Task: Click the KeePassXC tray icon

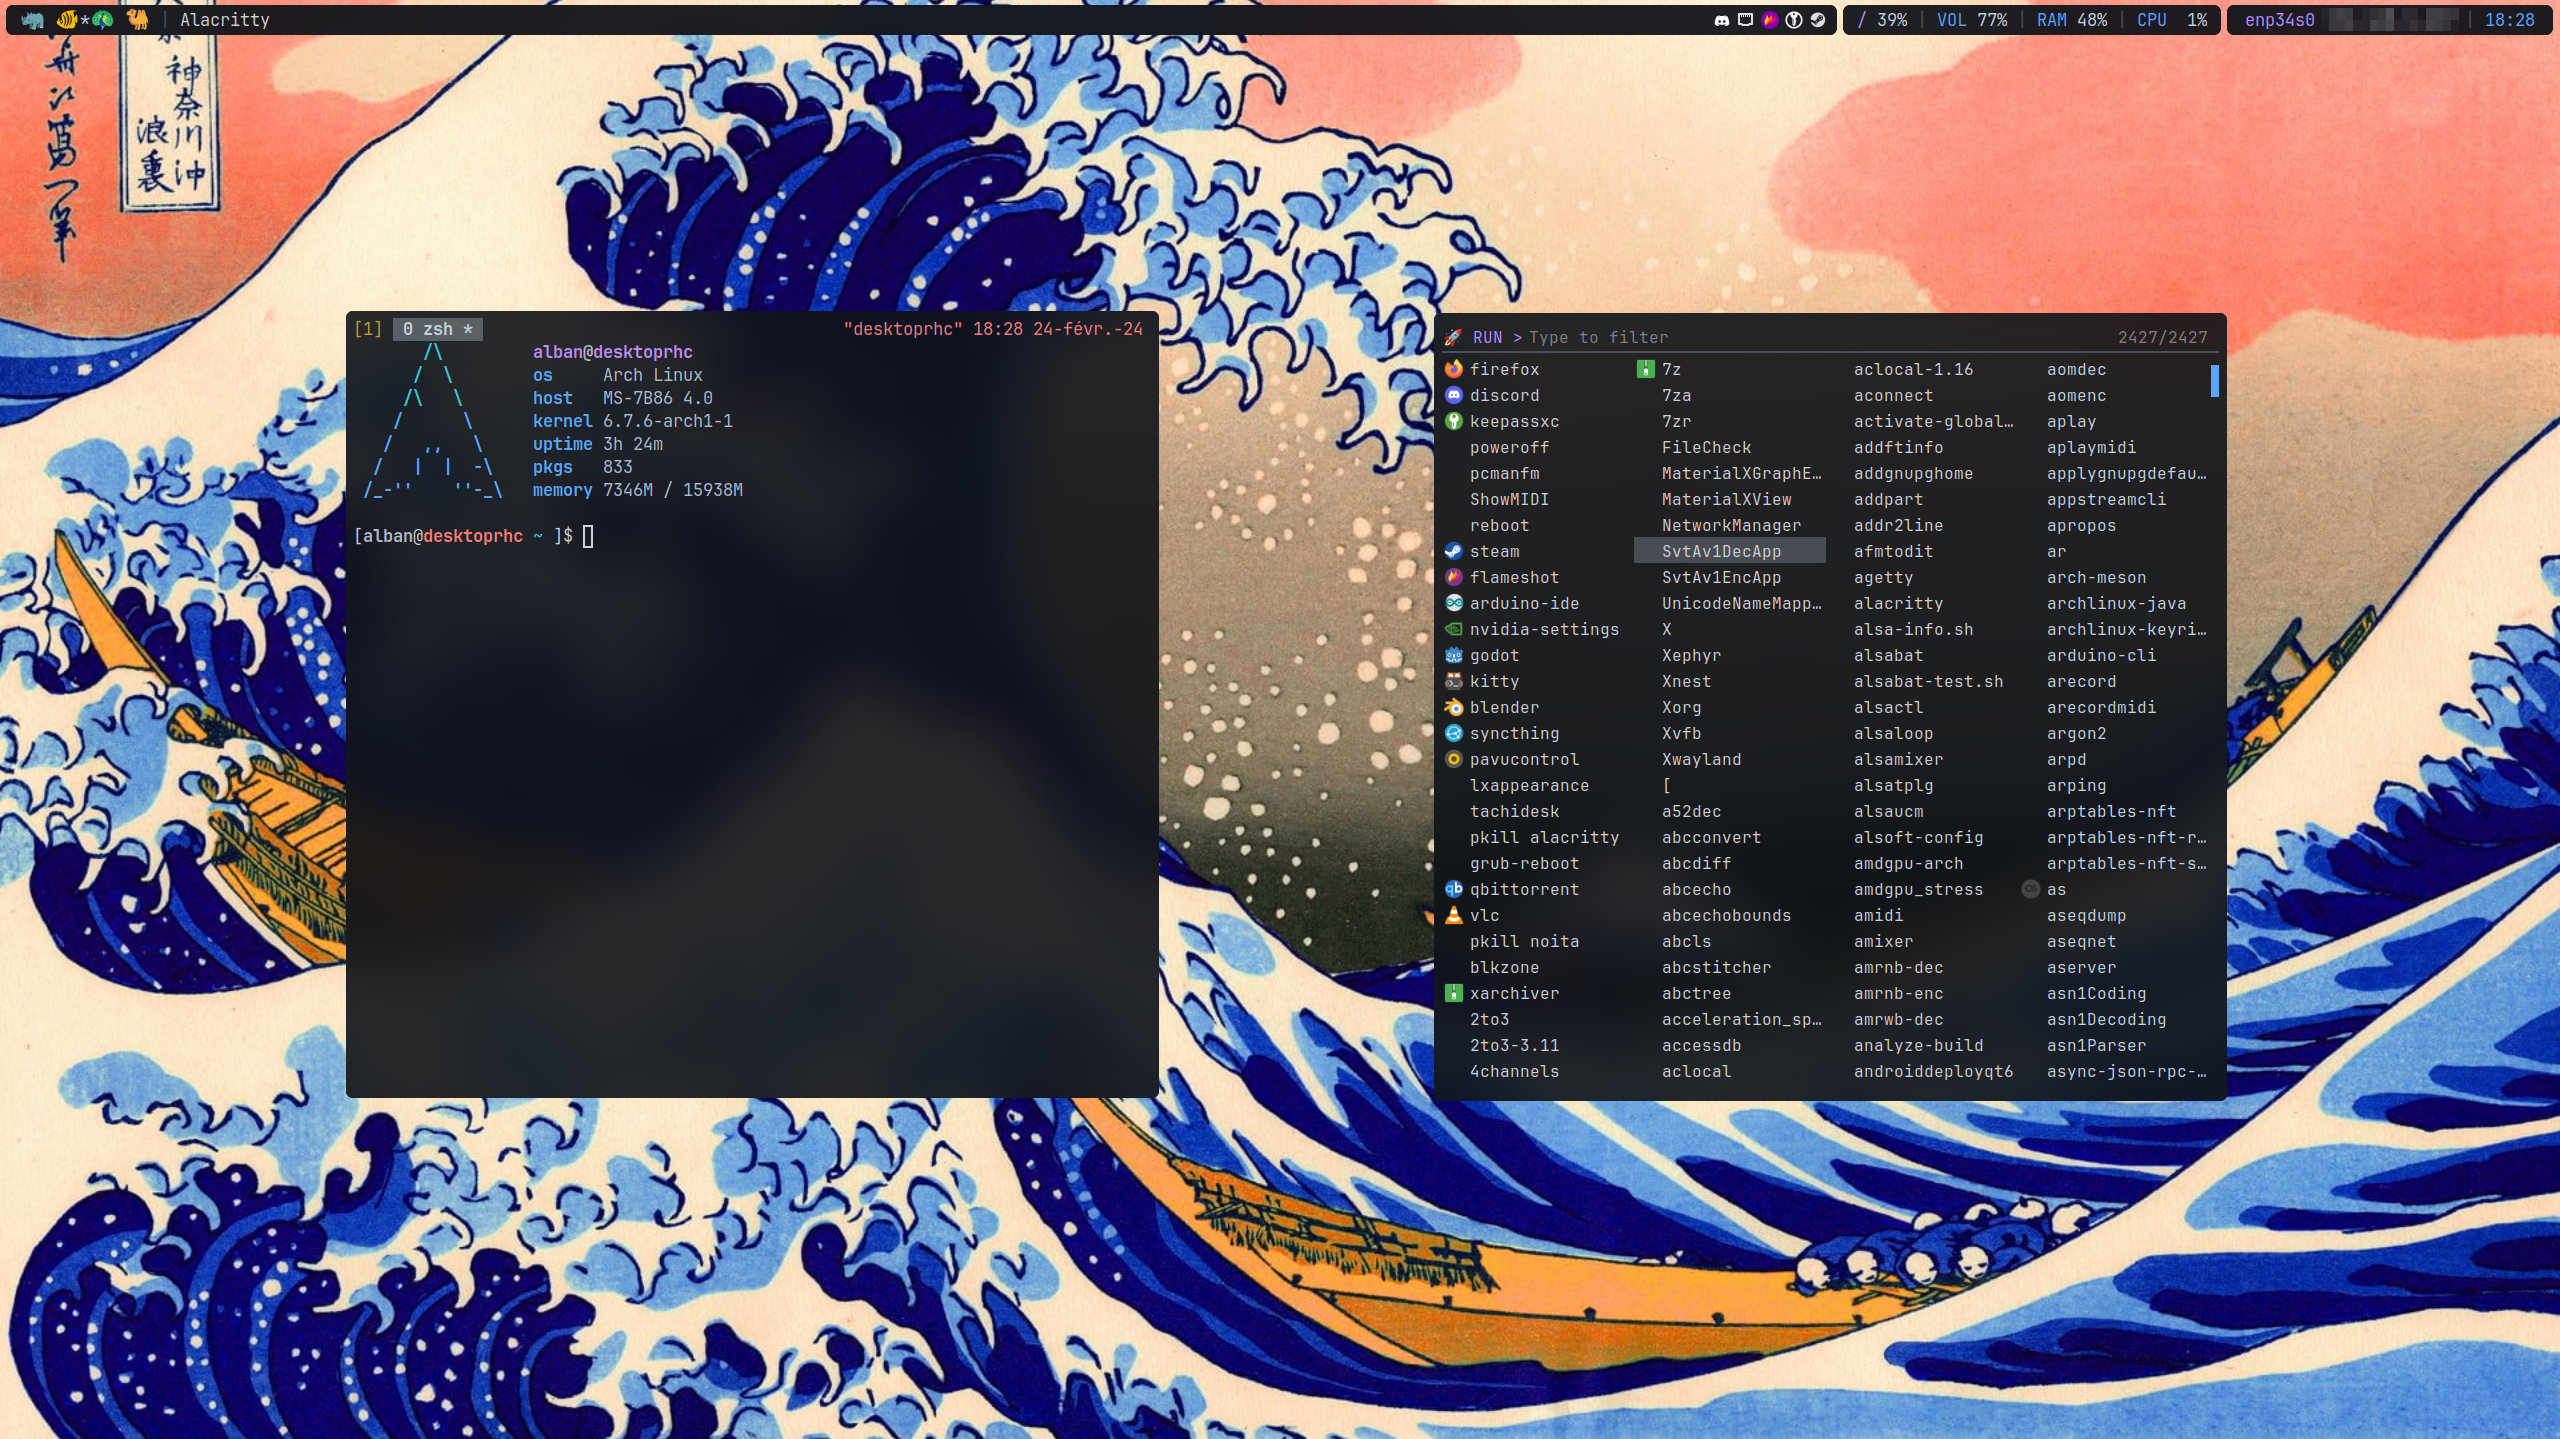Action: point(1794,20)
